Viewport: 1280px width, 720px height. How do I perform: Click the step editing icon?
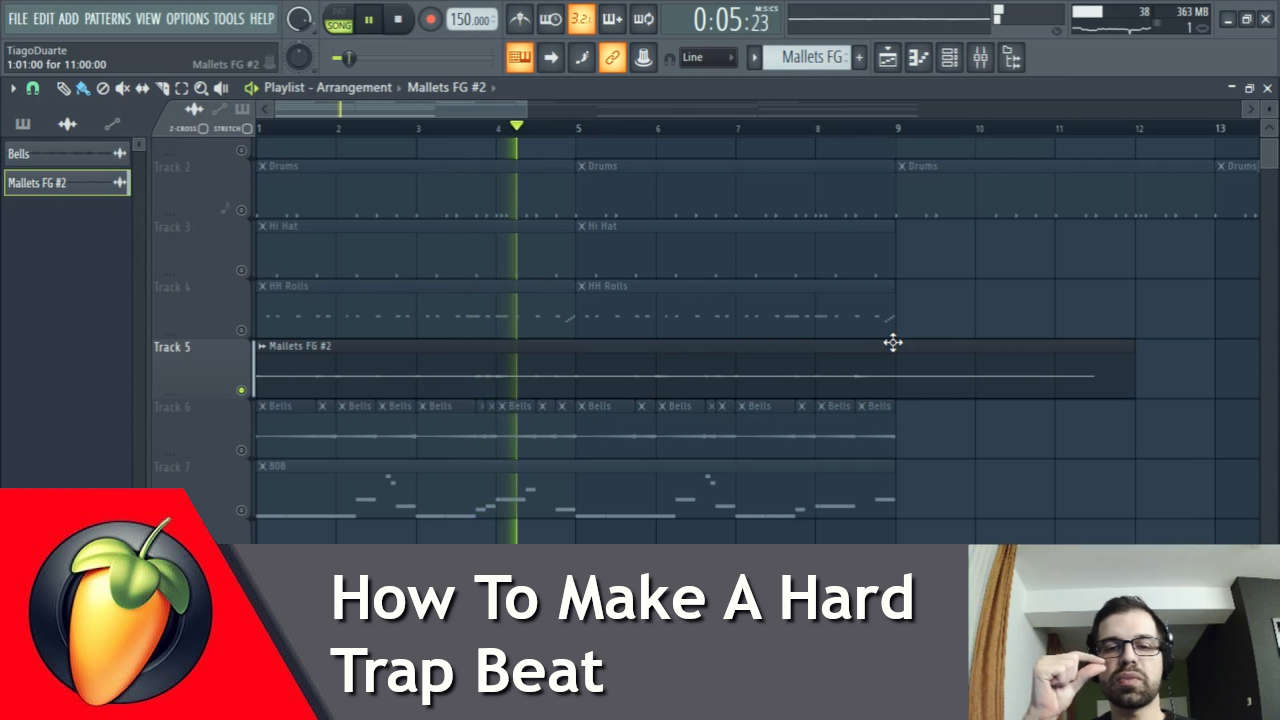click(581, 57)
